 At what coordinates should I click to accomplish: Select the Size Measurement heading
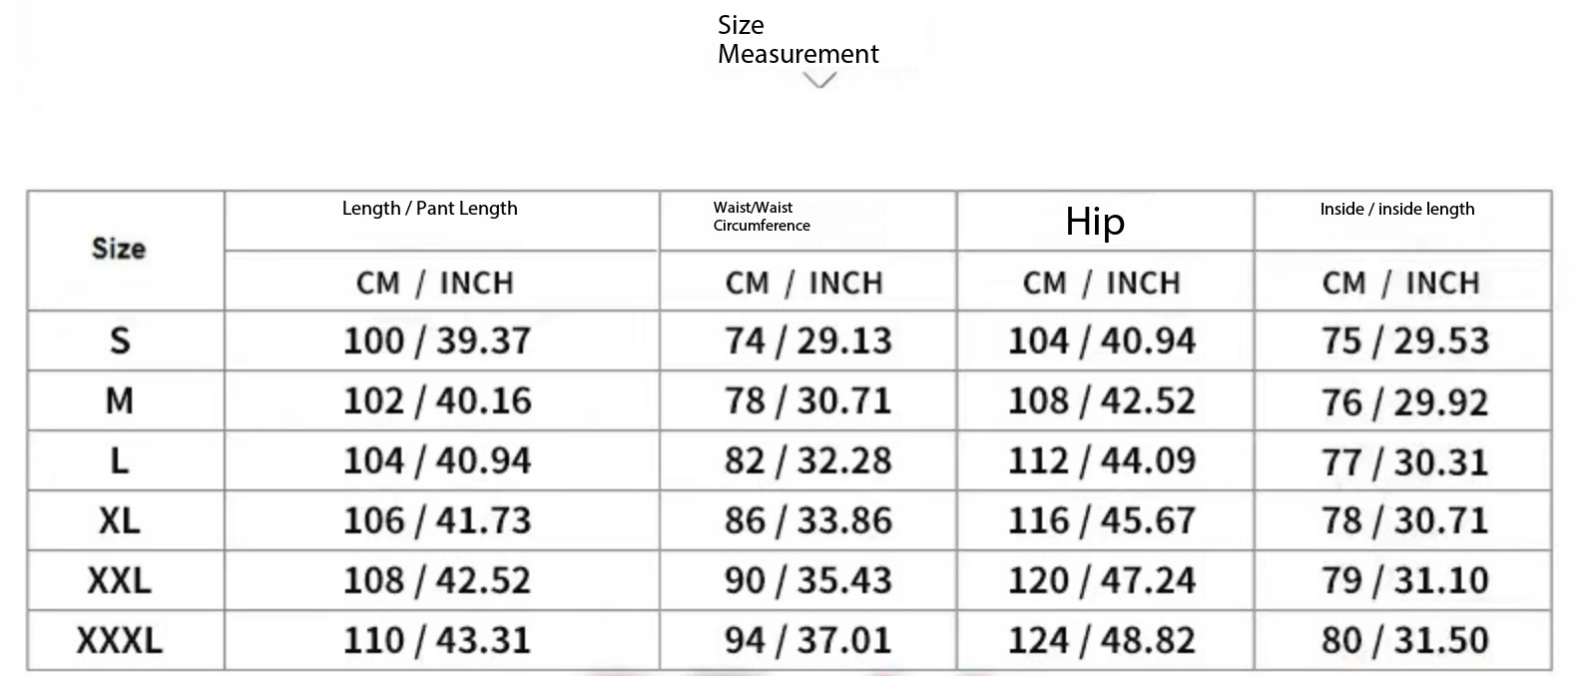coord(798,39)
